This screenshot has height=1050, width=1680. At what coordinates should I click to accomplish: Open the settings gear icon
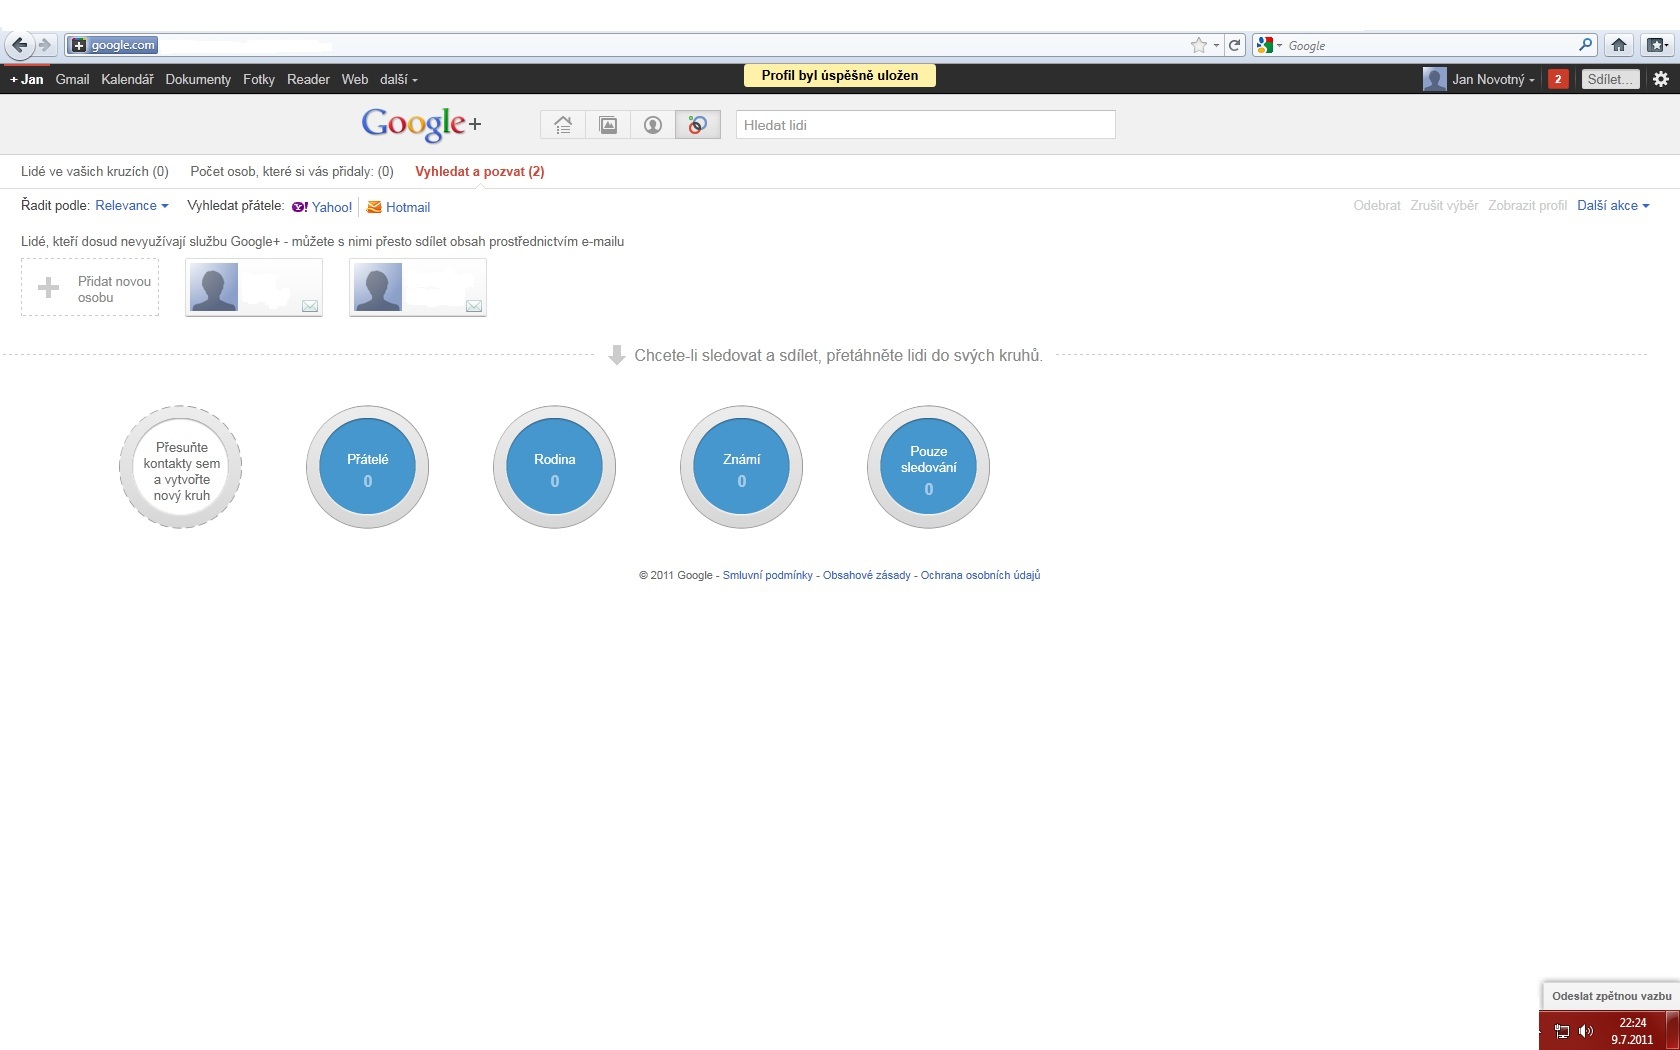click(x=1660, y=79)
